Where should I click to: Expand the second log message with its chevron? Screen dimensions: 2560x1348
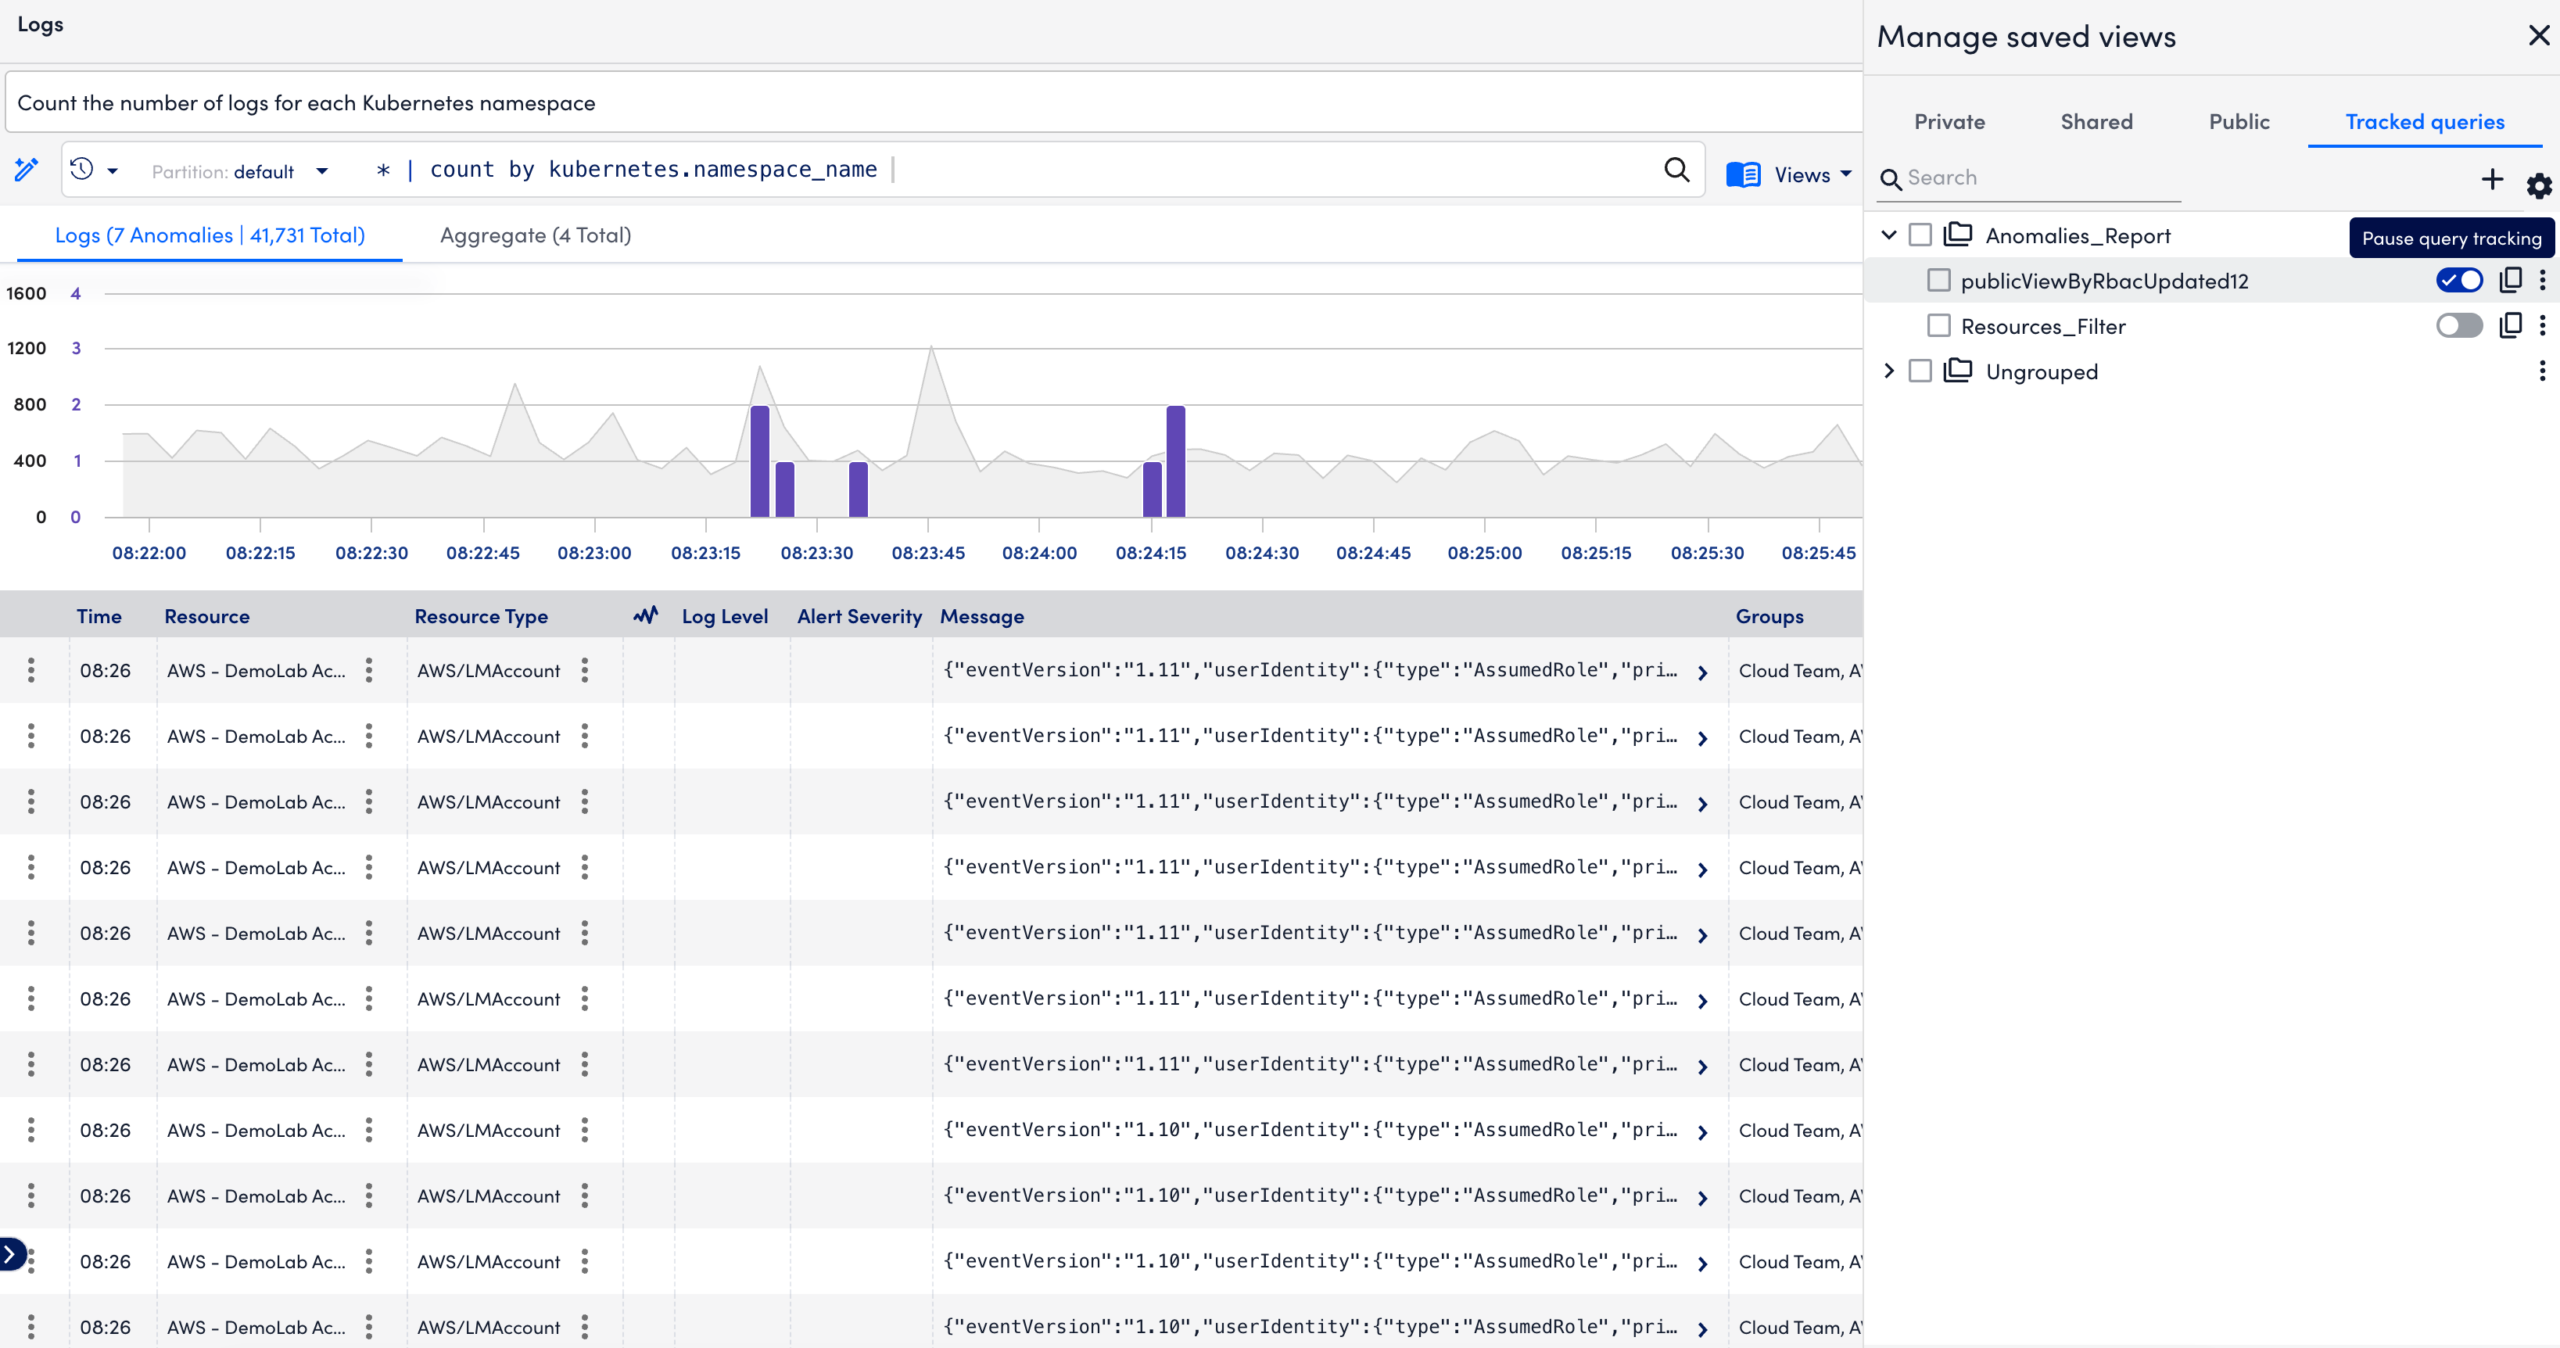coord(1703,739)
